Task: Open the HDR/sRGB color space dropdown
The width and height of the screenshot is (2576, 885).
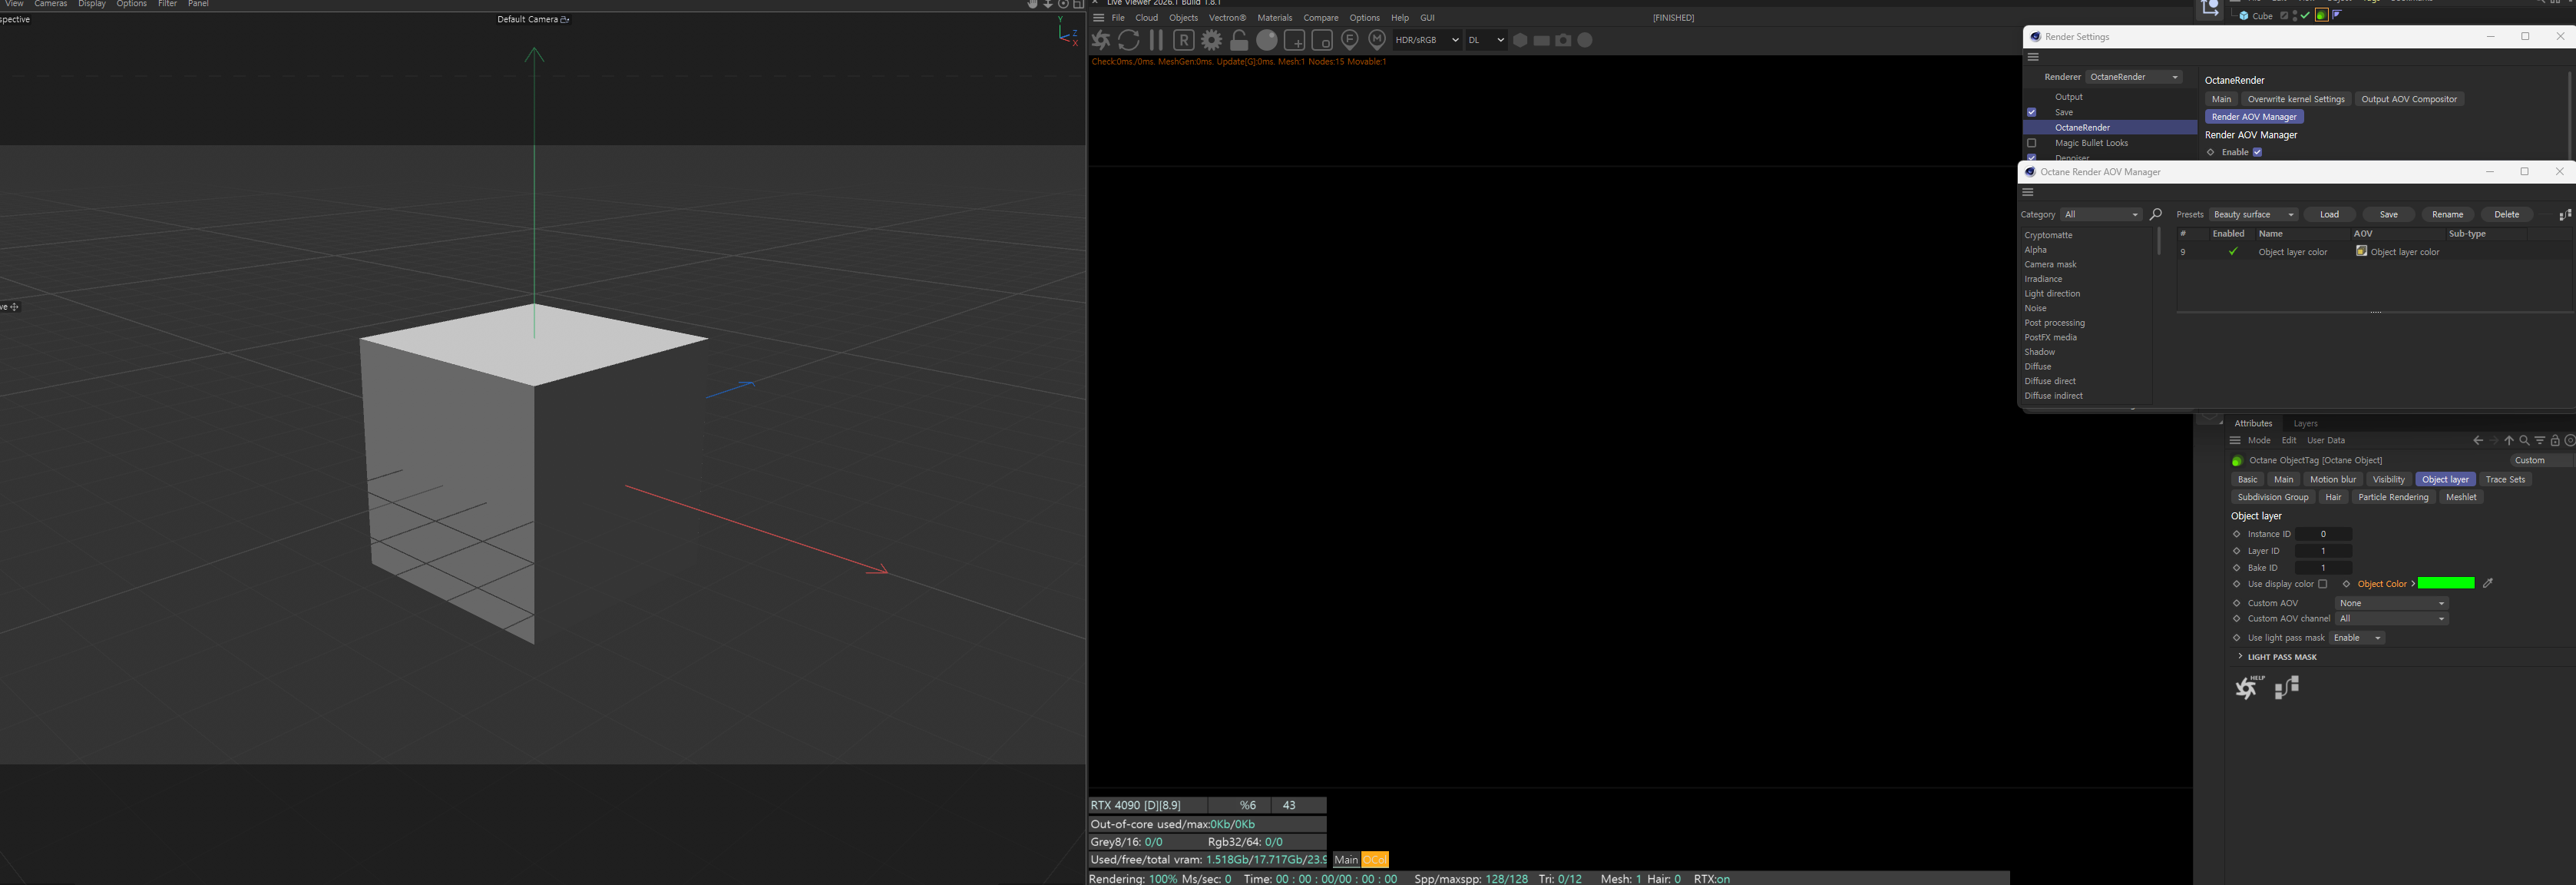Action: click(1426, 40)
